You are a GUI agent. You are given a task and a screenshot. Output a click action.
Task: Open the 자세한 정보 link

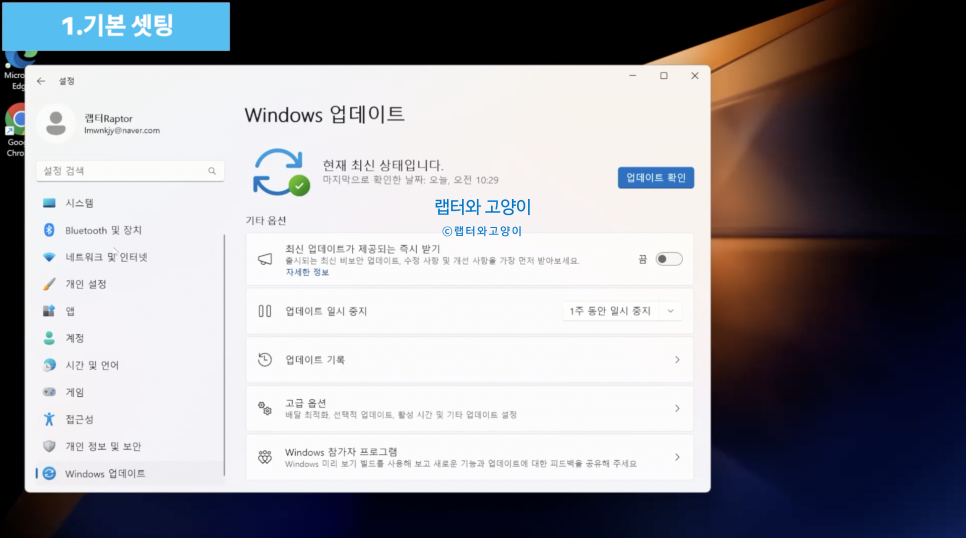(307, 272)
